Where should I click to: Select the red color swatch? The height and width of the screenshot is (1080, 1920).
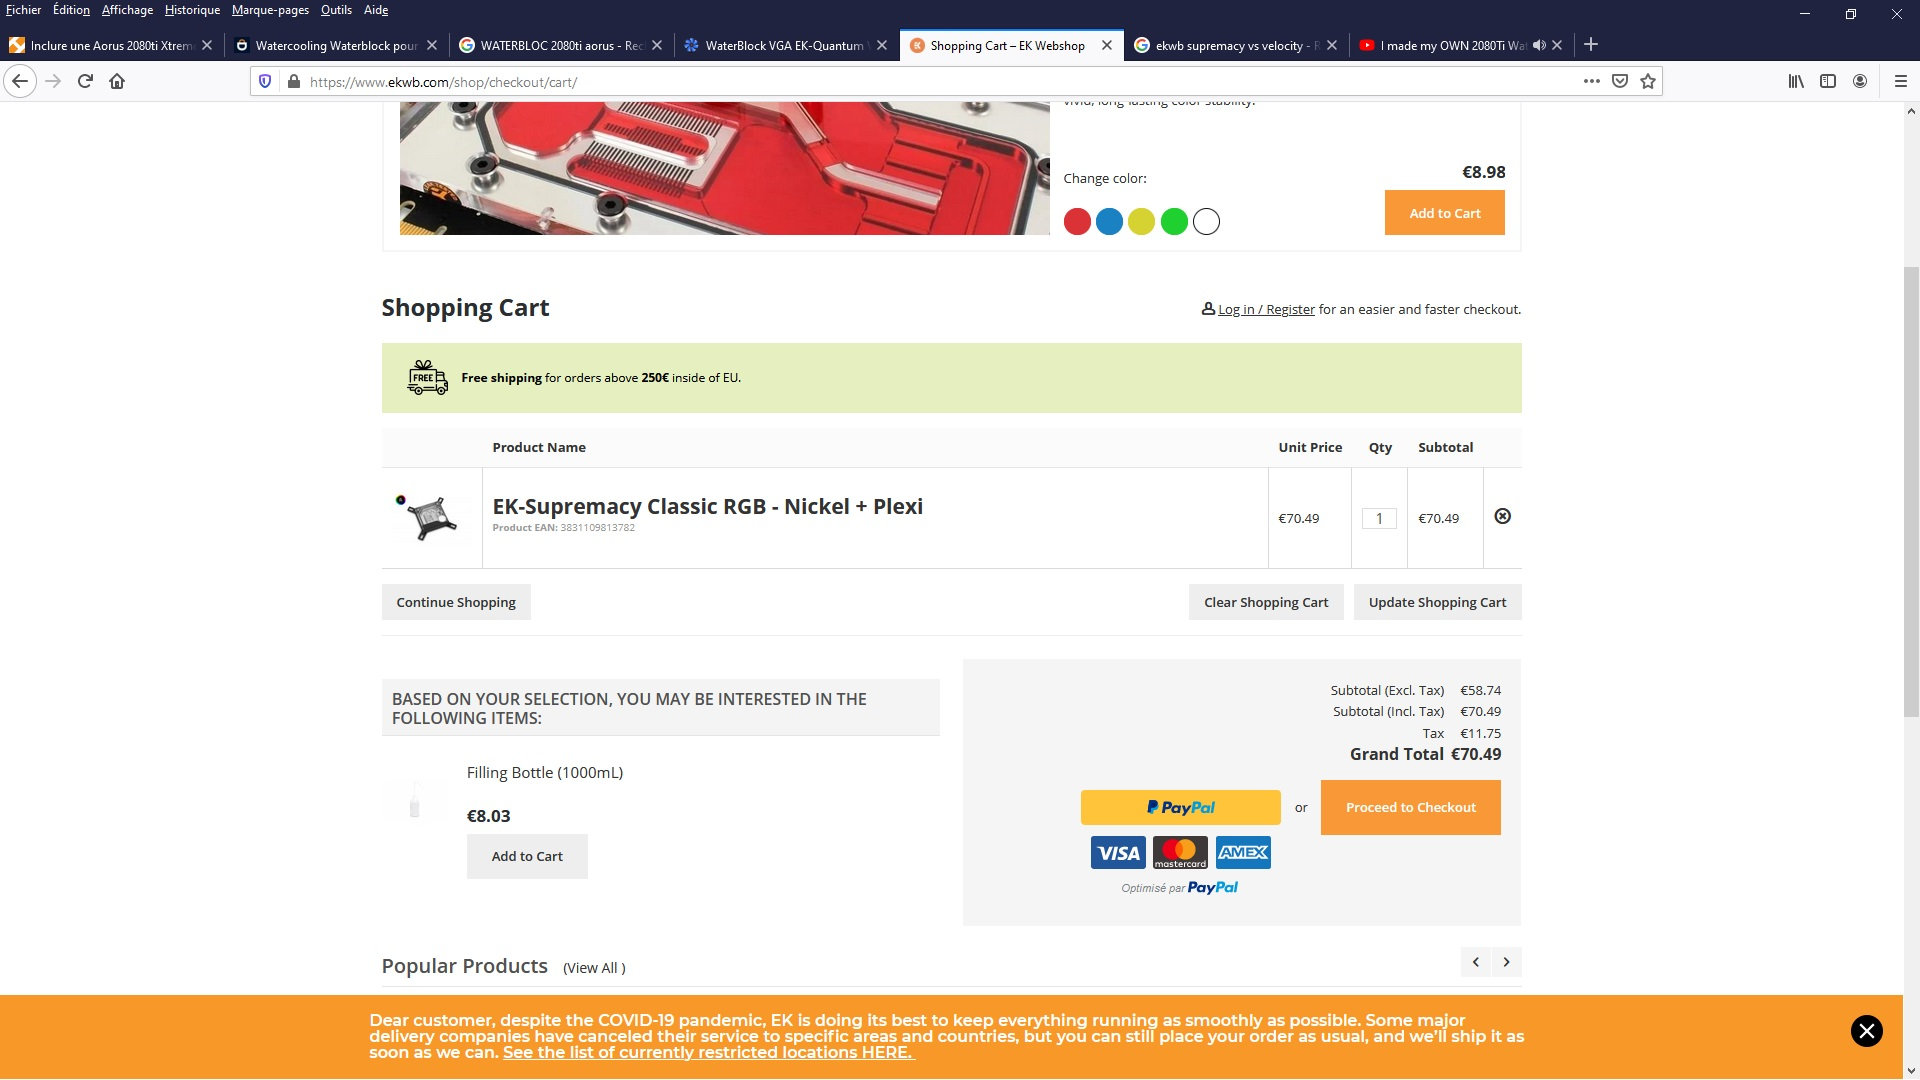click(x=1077, y=222)
